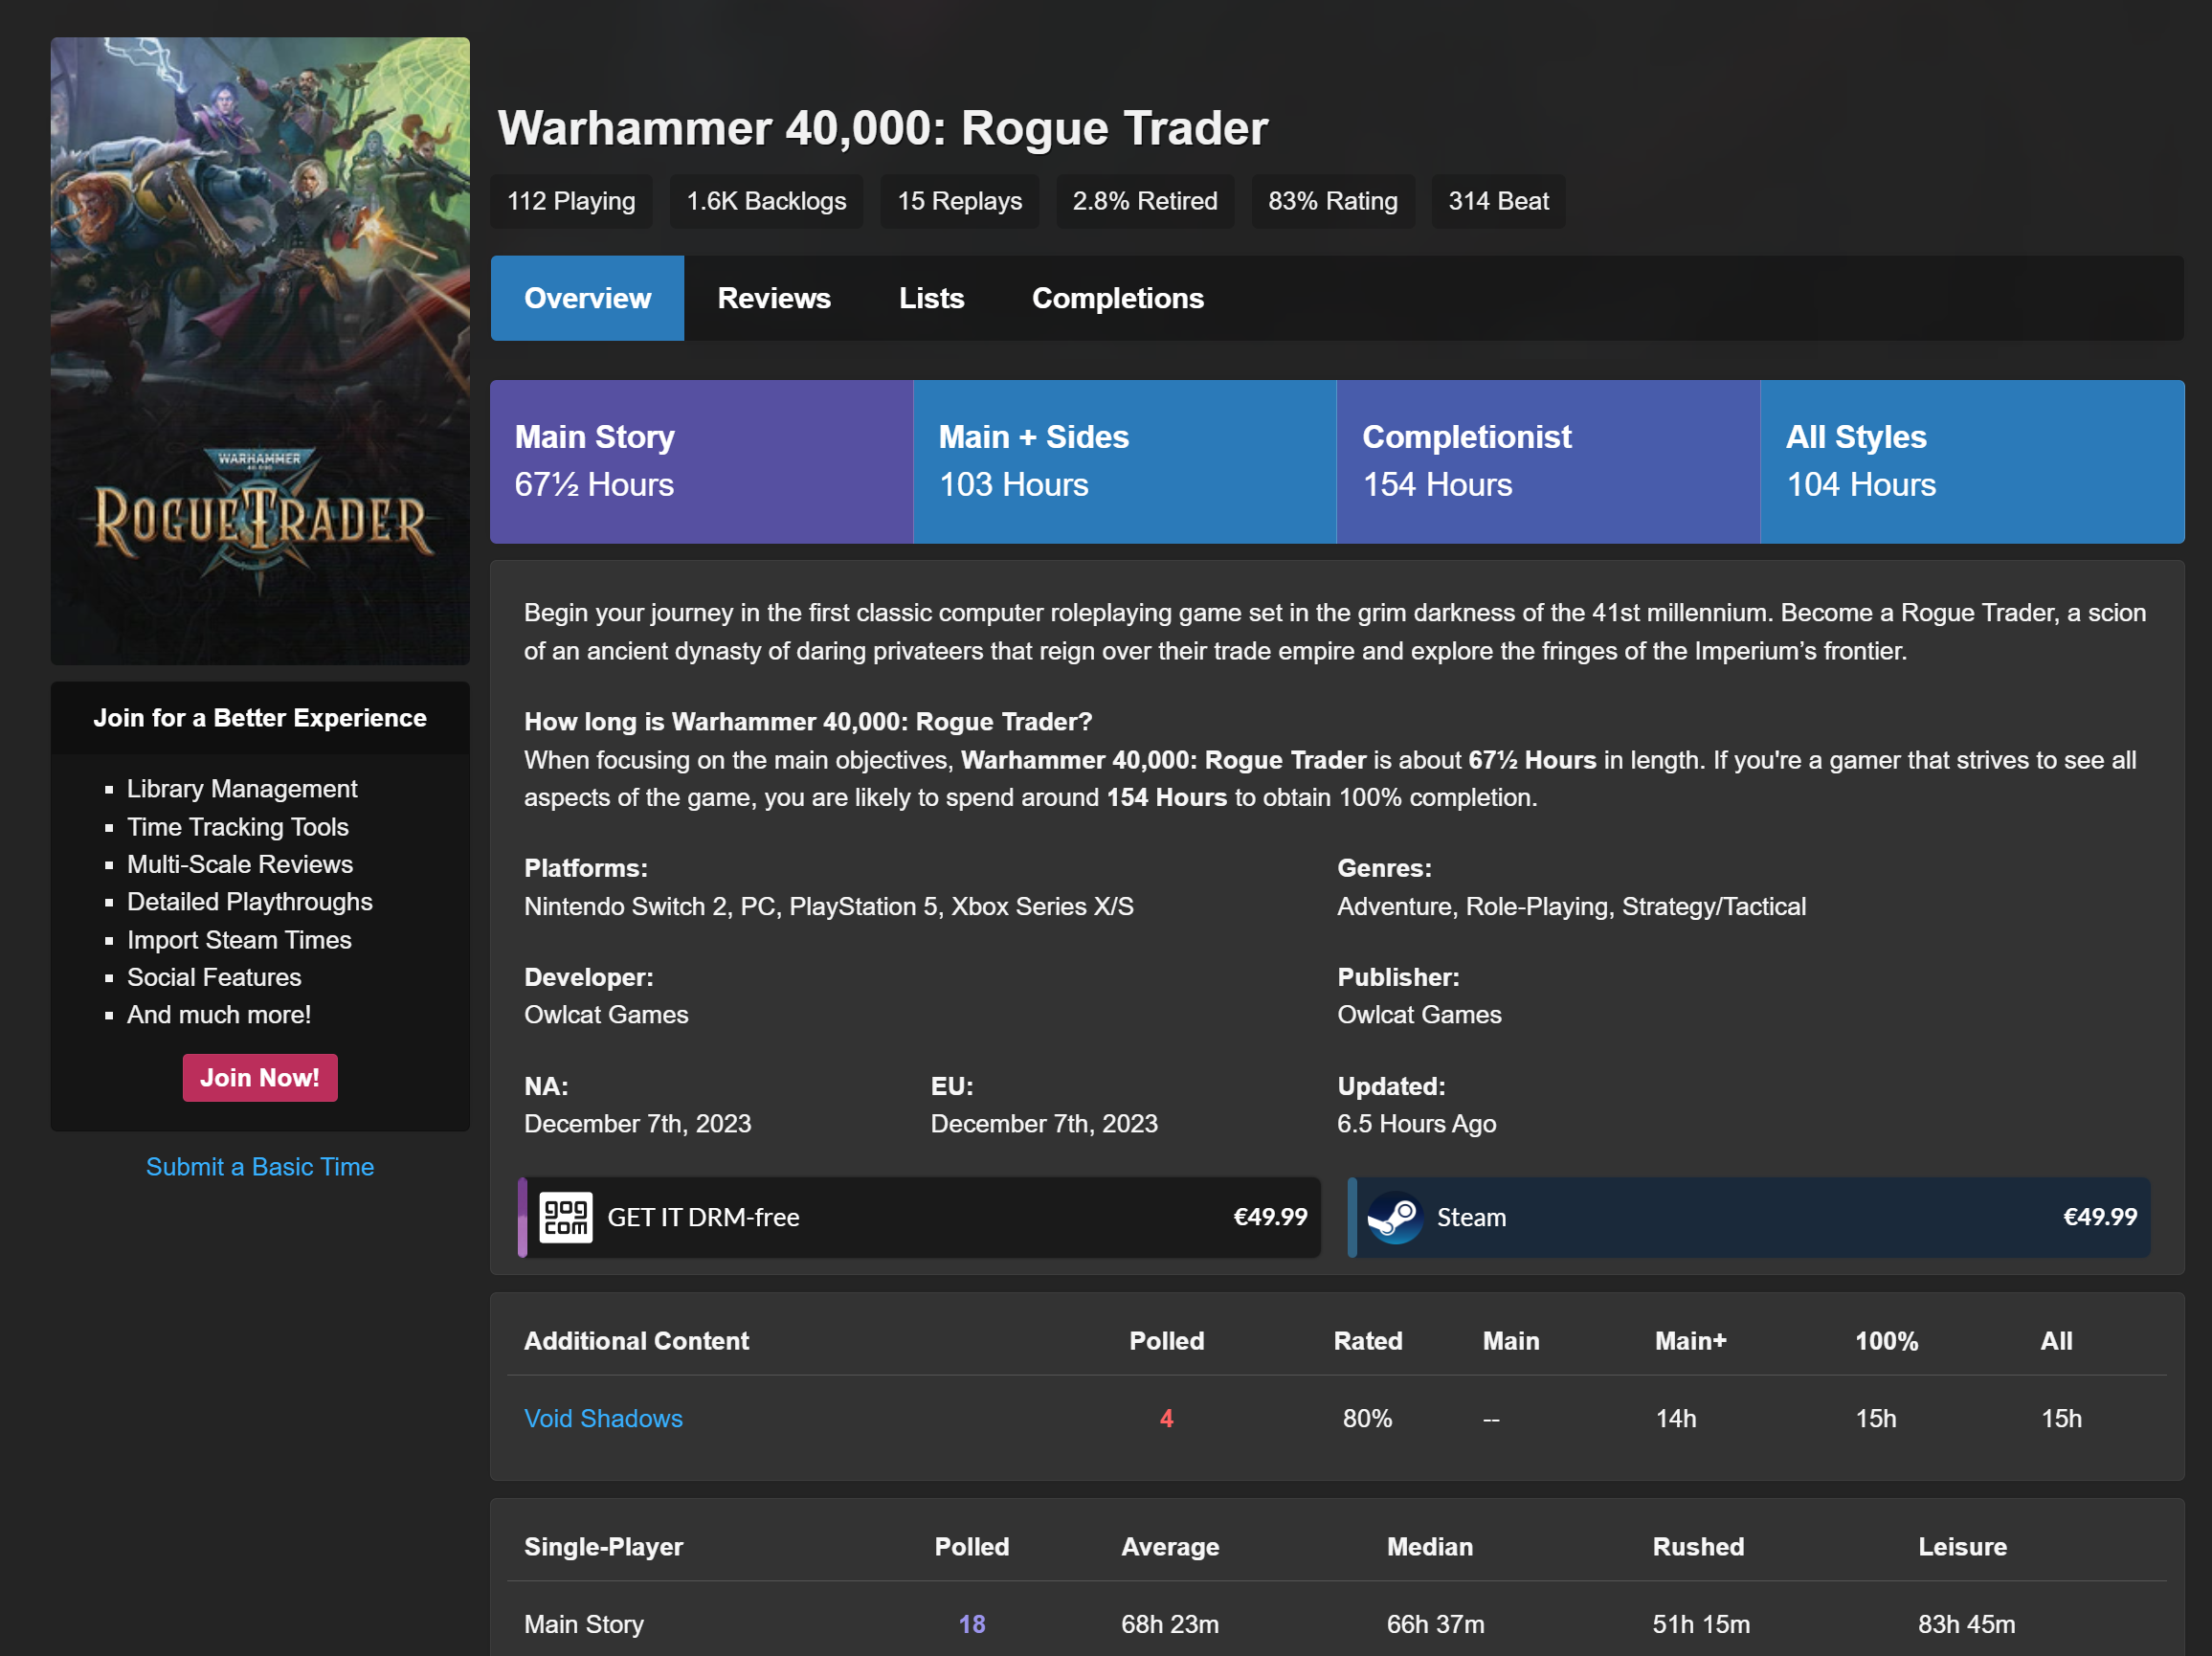The width and height of the screenshot is (2212, 1656).
Task: Go to the Completions tab
Action: click(1117, 298)
